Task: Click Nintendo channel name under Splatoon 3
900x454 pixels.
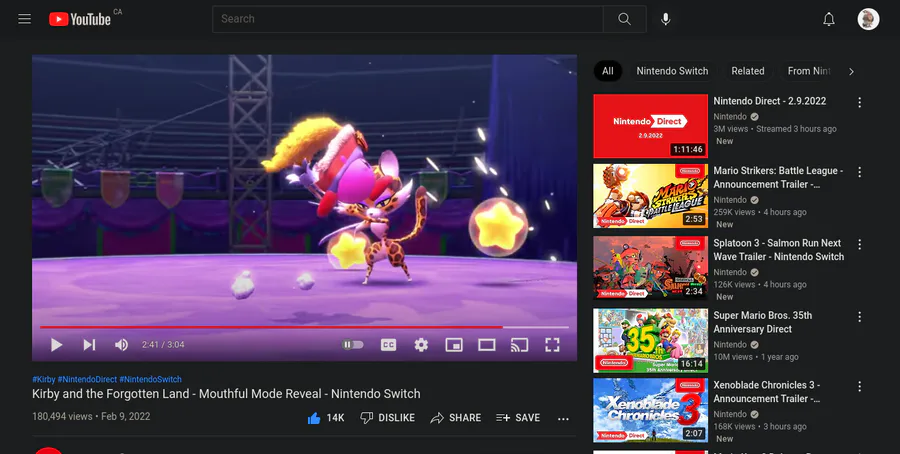Action: coord(730,272)
